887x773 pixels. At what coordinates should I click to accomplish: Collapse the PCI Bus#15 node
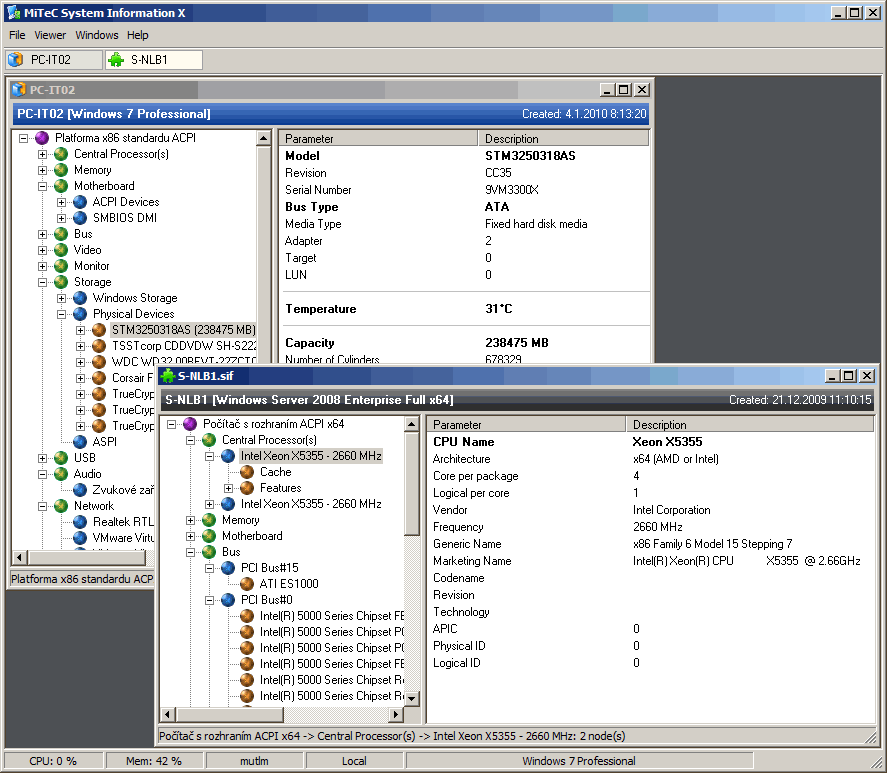(x=210, y=568)
